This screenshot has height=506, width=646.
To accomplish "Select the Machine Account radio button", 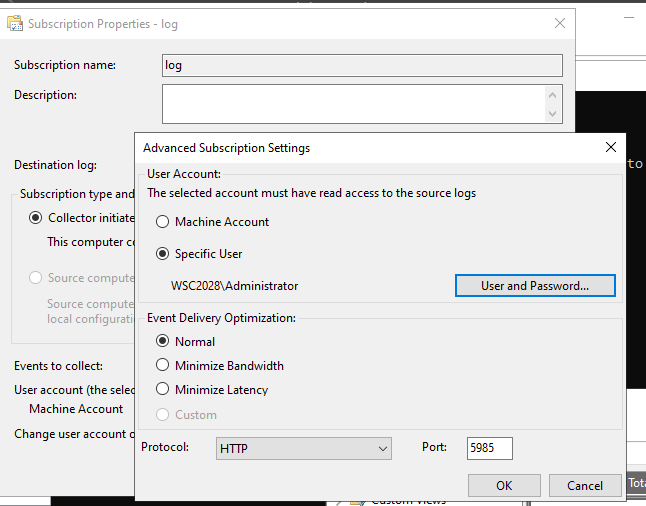I will pyautogui.click(x=162, y=222).
